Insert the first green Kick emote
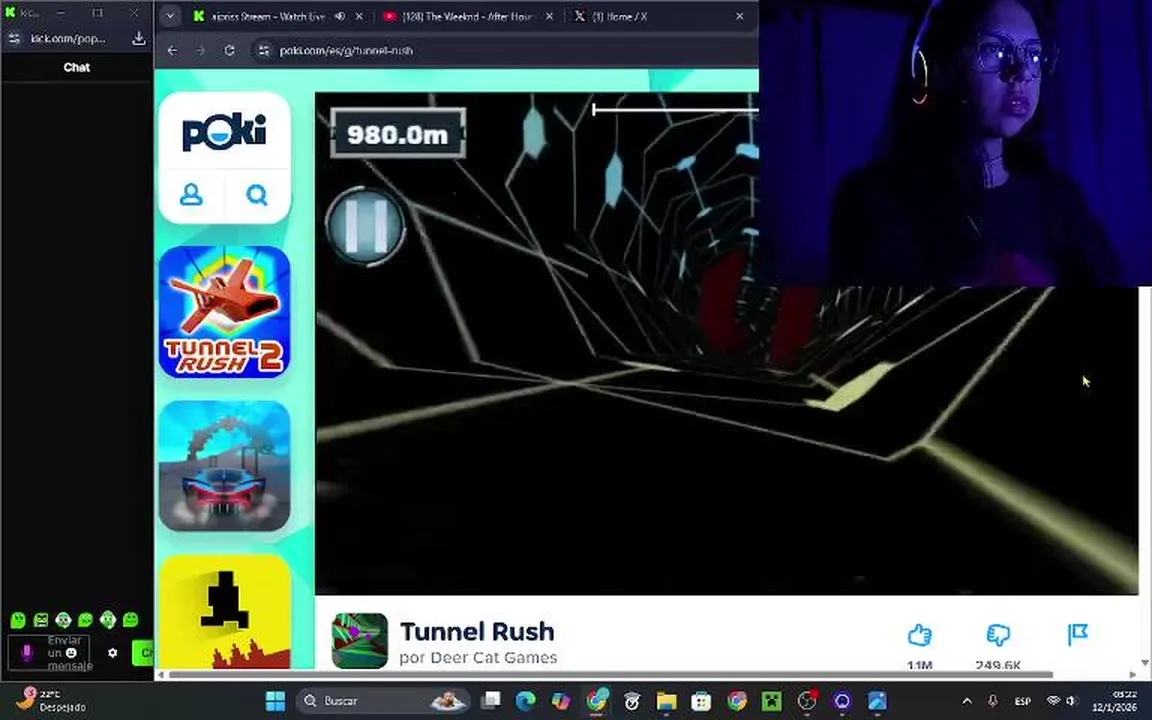1152x720 pixels. click(x=18, y=620)
